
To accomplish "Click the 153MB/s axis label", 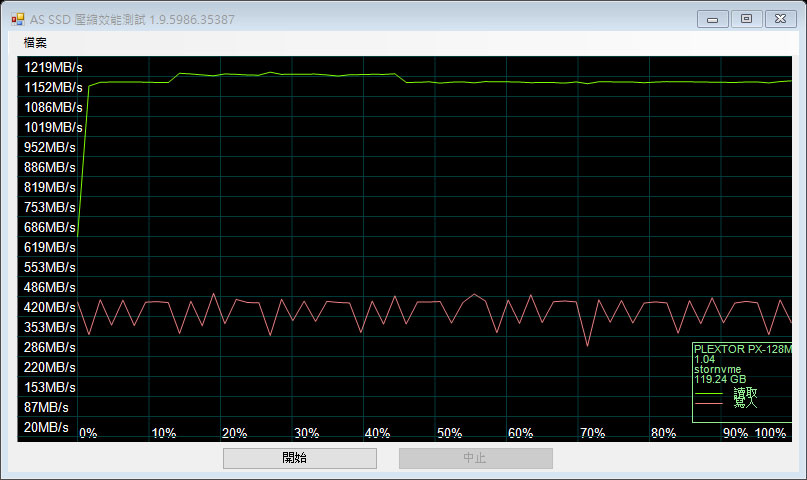I will [49, 387].
